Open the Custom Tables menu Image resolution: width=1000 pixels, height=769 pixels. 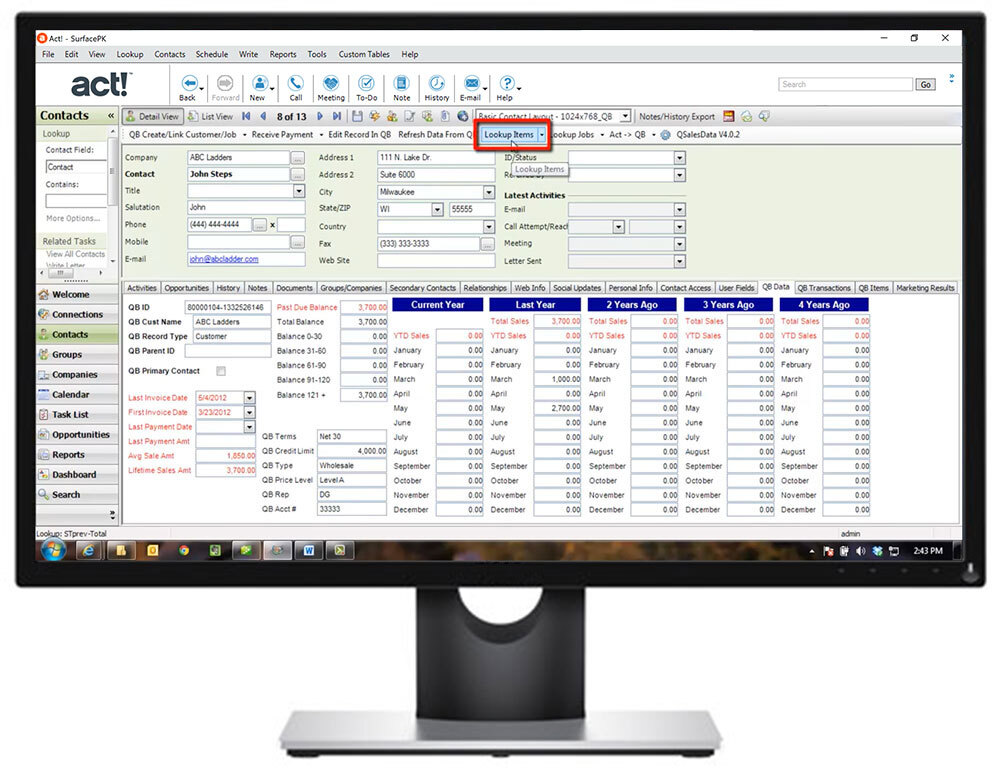pos(364,54)
